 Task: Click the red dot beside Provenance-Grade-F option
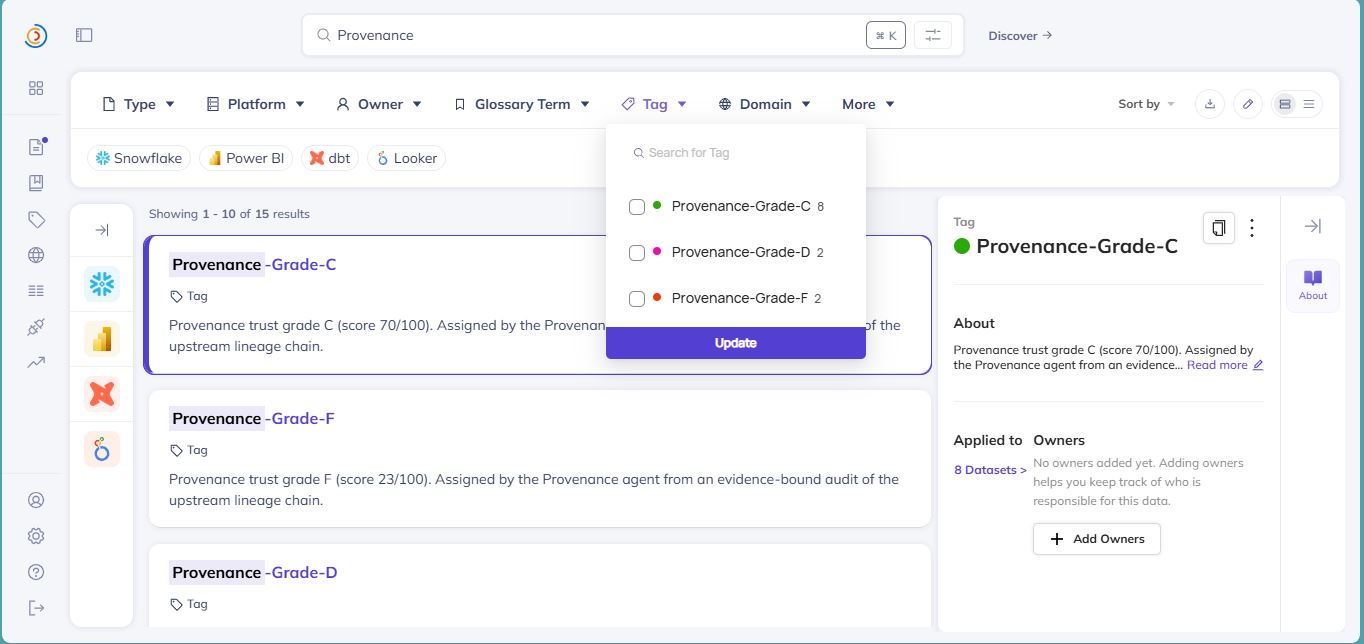657,297
